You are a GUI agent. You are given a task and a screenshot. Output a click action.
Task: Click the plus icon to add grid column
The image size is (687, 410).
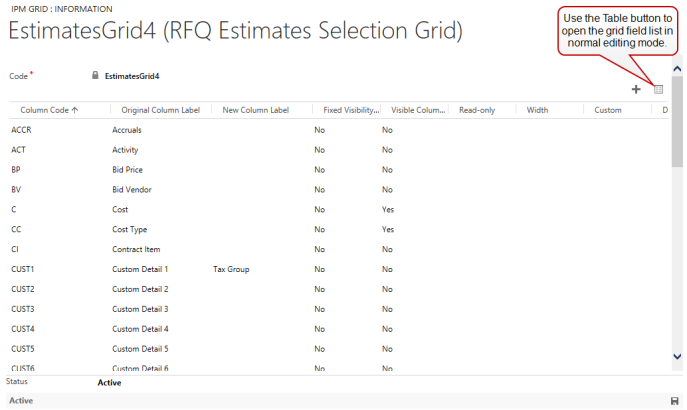(x=636, y=89)
